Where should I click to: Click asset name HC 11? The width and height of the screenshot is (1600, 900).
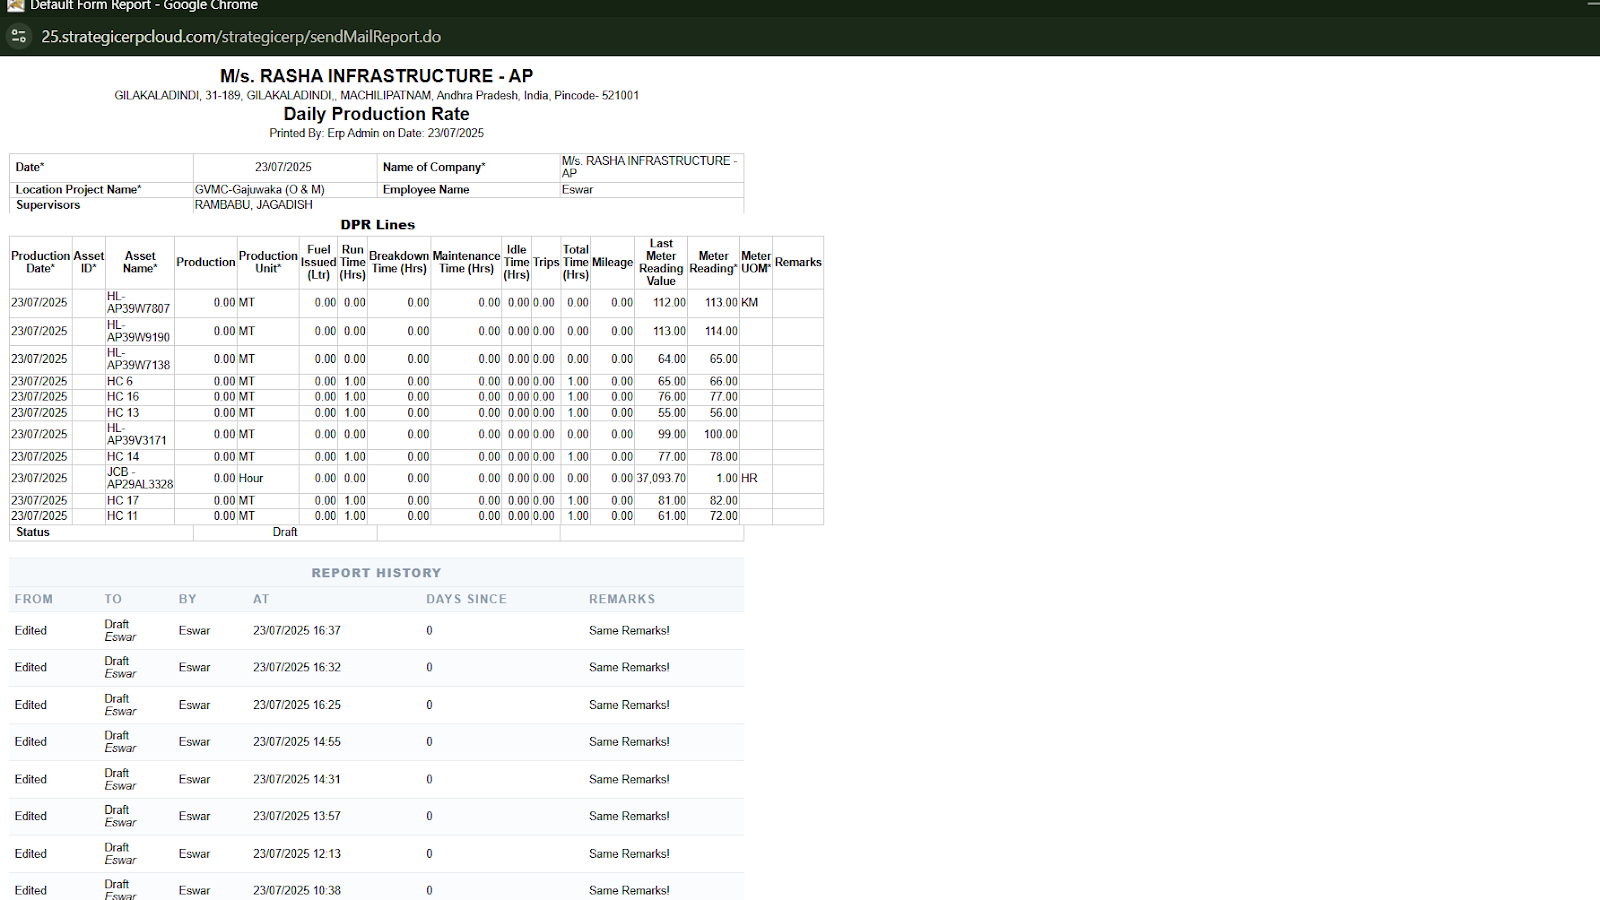coord(123,516)
